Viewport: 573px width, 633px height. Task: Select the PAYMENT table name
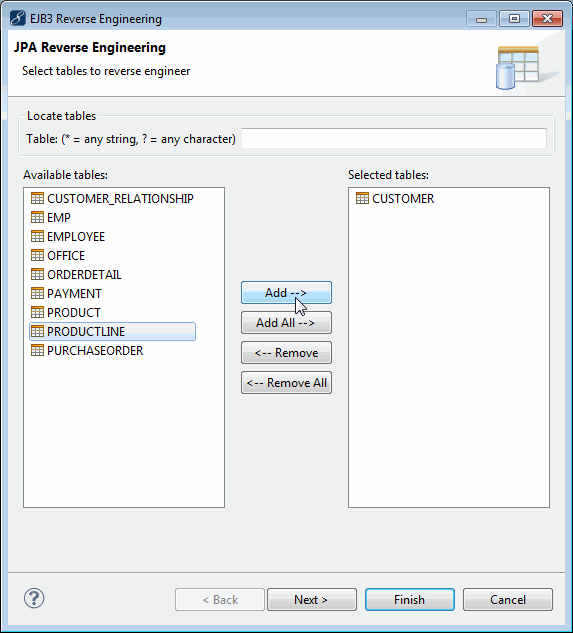point(74,293)
